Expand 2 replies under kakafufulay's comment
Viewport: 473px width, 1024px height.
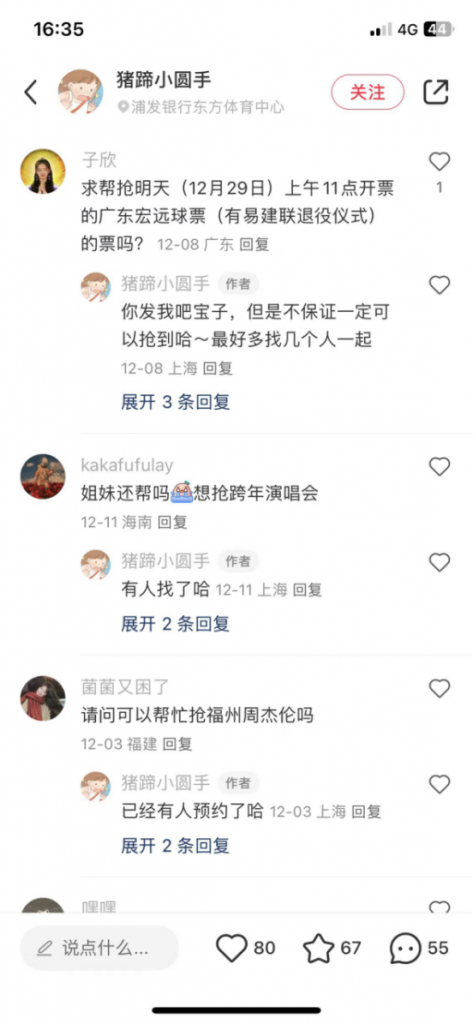click(175, 624)
